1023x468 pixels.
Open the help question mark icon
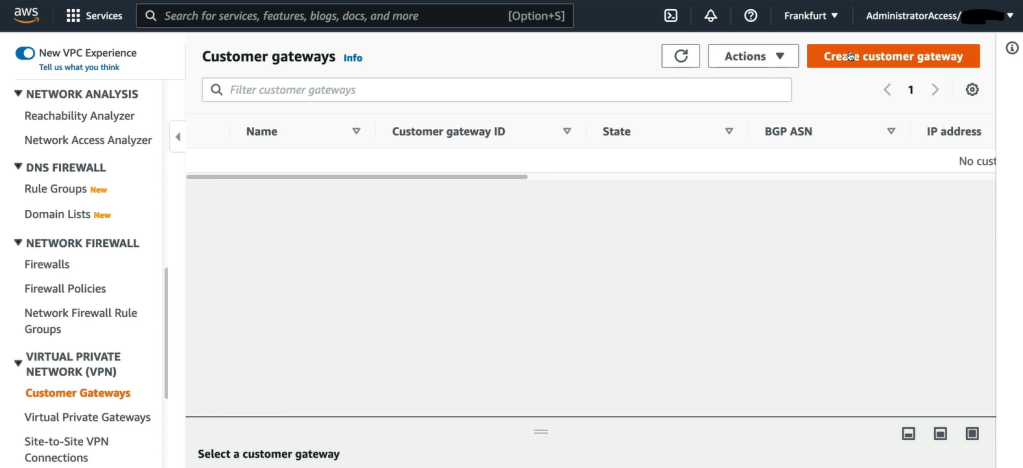coord(751,16)
